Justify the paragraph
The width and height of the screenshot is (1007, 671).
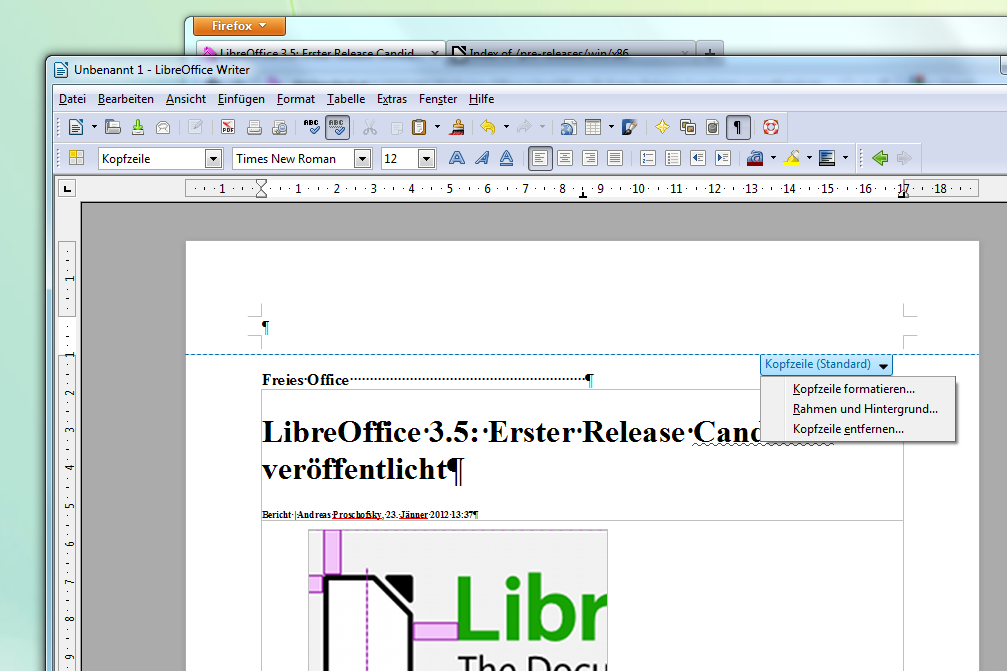click(615, 158)
